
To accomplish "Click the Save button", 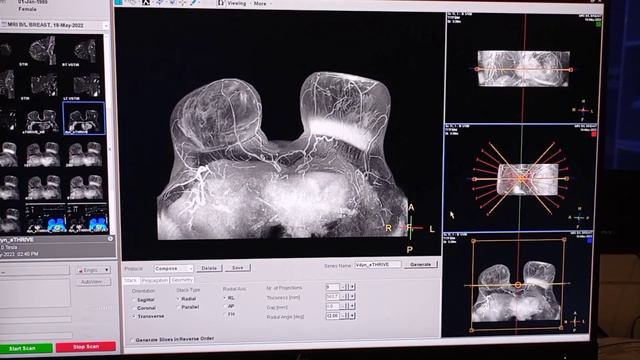I will click(238, 268).
